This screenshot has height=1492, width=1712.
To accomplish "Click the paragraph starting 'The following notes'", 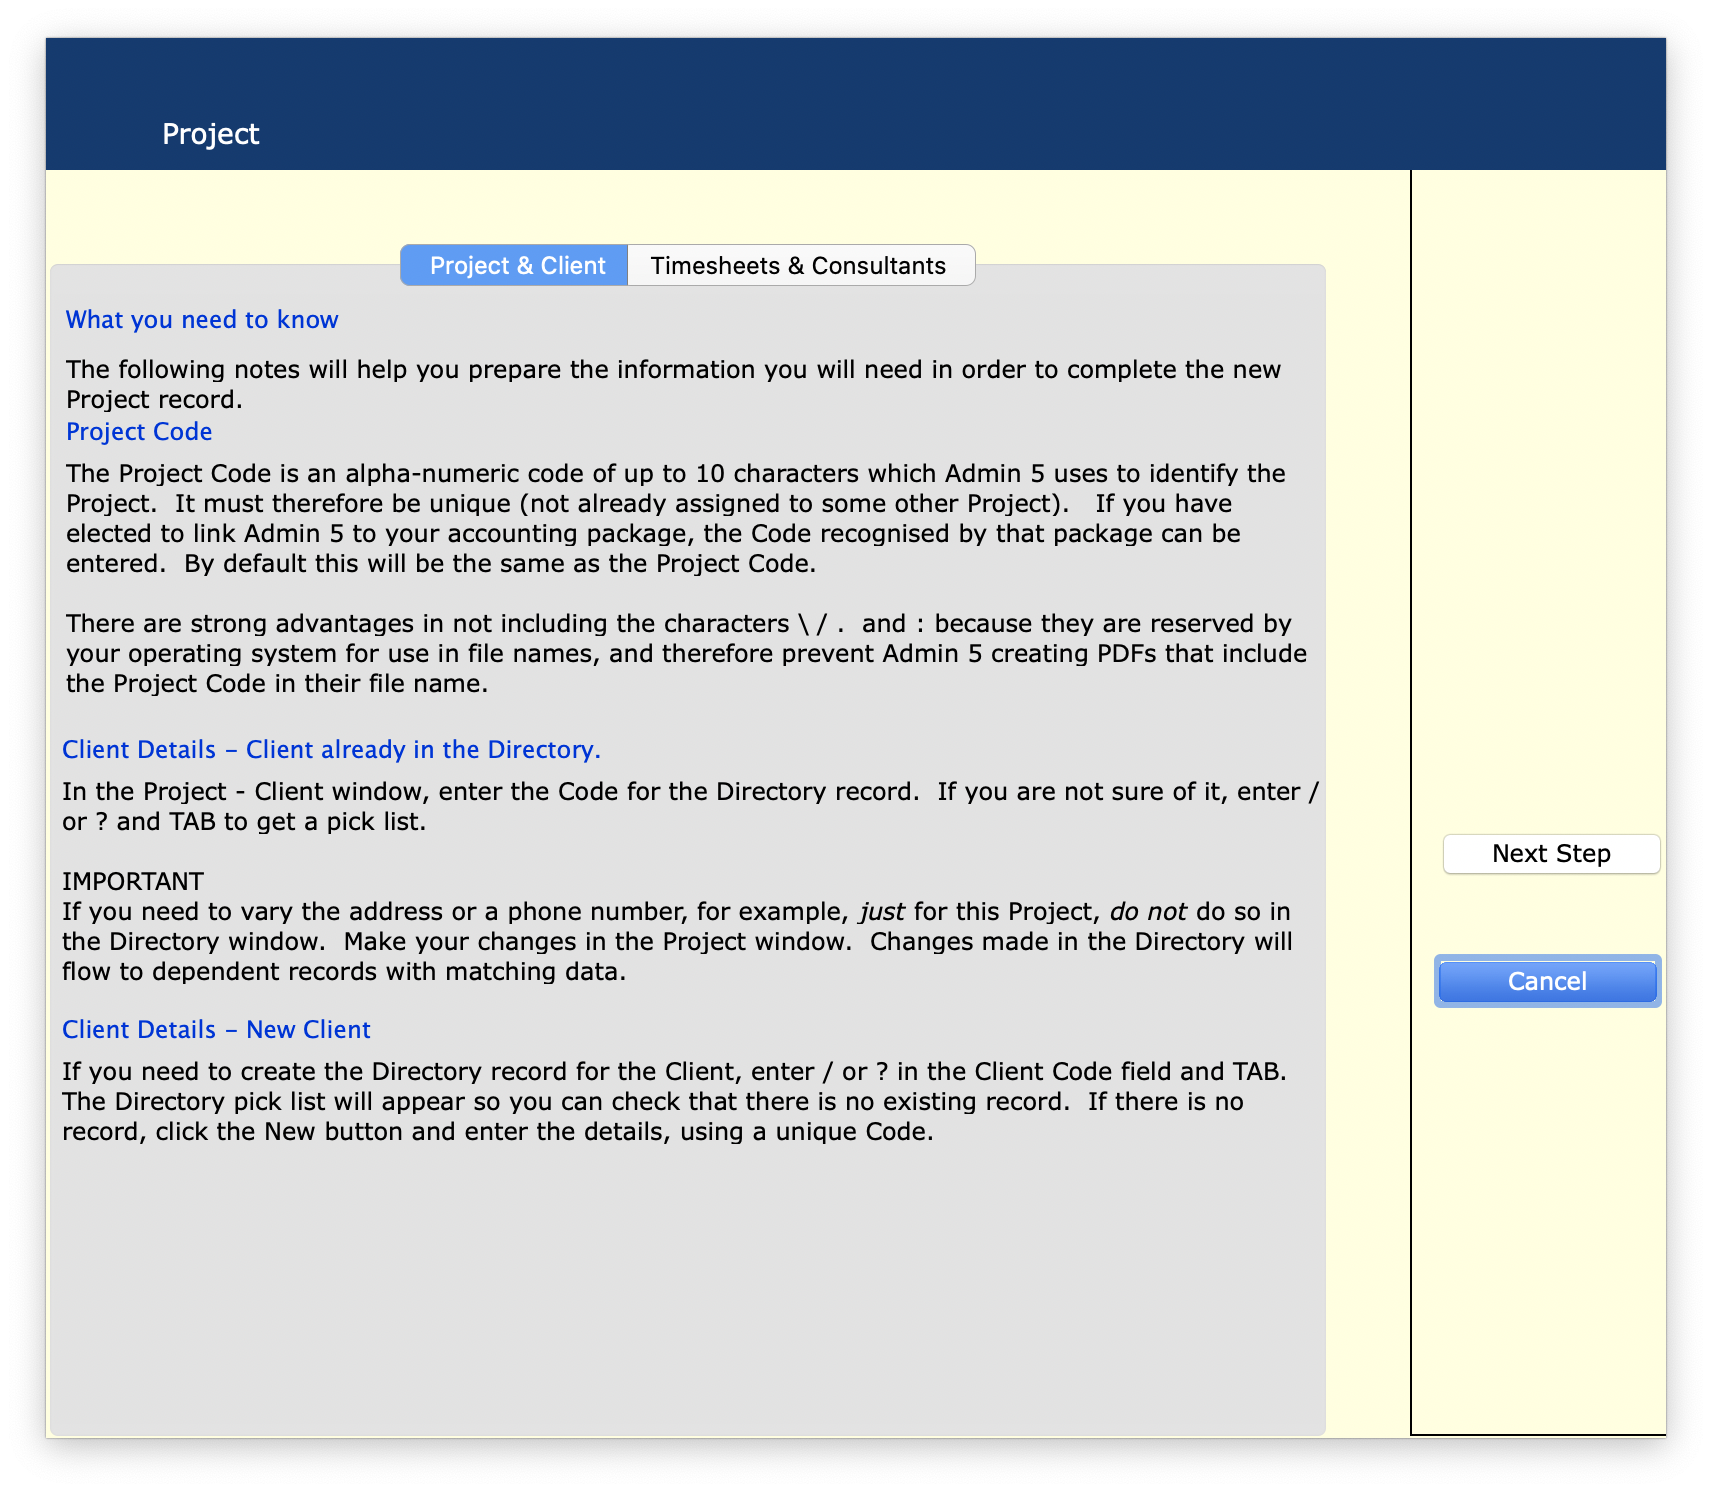I will click(673, 384).
